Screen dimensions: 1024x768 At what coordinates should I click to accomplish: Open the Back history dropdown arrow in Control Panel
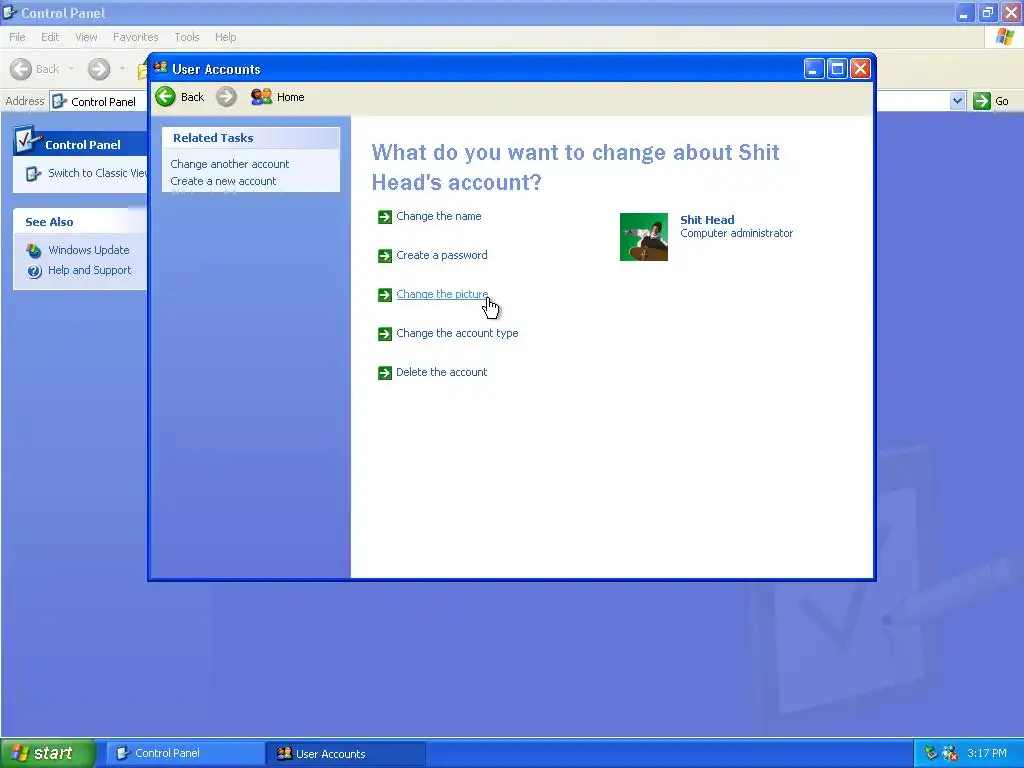(x=71, y=69)
